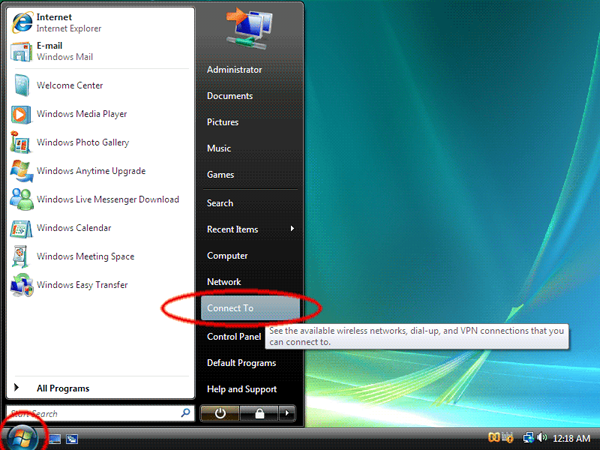Open Windows Media Player
The height and width of the screenshot is (450, 600).
click(x=80, y=114)
